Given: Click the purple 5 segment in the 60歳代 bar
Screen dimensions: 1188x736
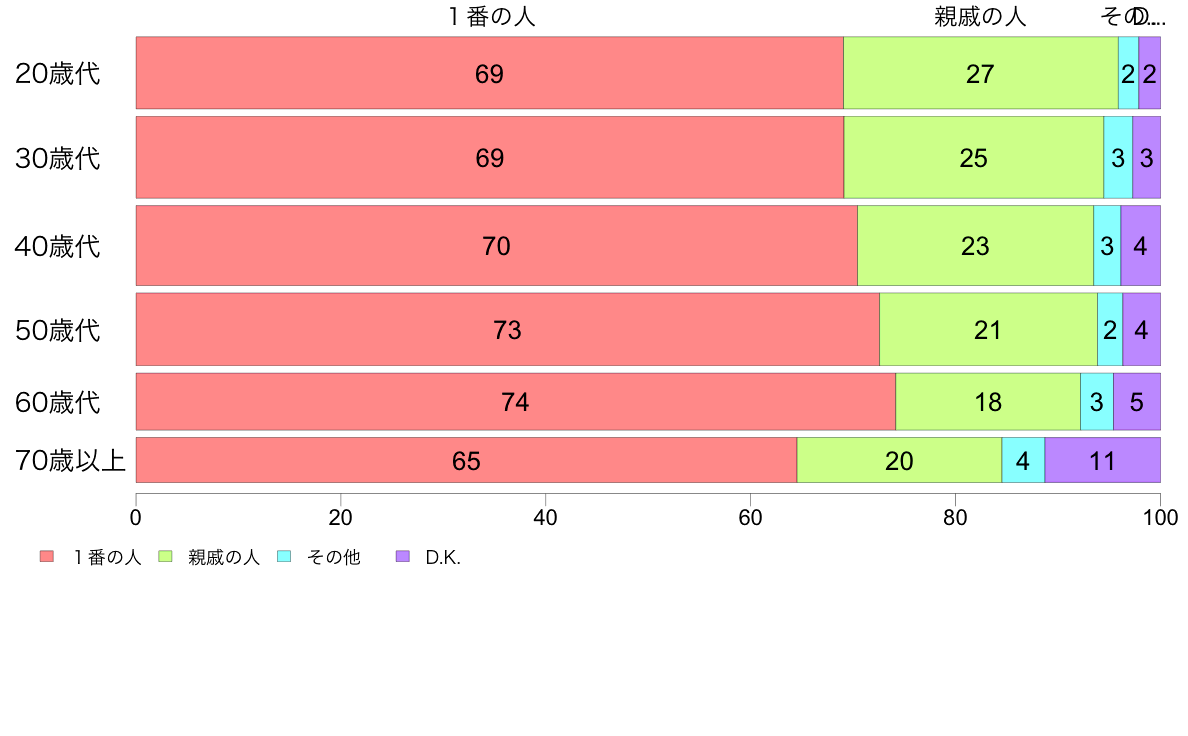Looking at the screenshot, I should [x=1137, y=402].
